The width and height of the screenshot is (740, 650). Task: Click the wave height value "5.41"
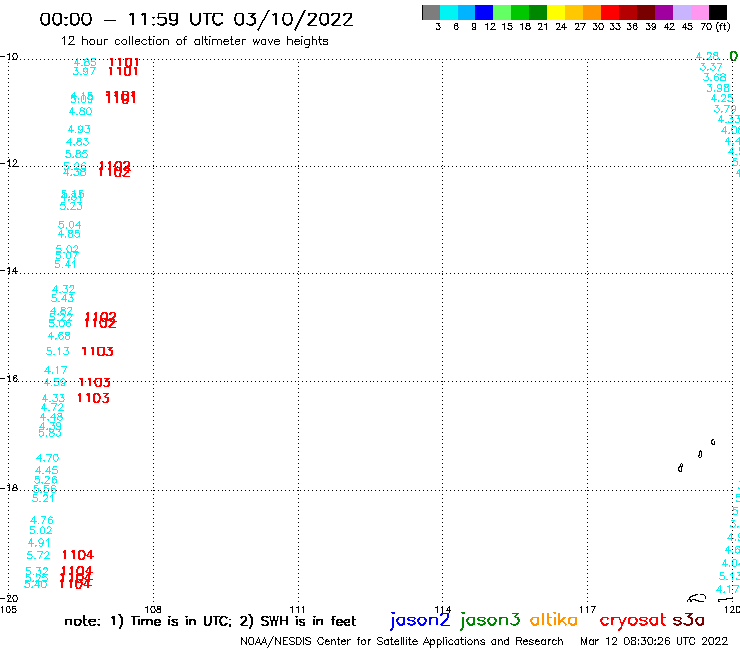pyautogui.click(x=65, y=264)
